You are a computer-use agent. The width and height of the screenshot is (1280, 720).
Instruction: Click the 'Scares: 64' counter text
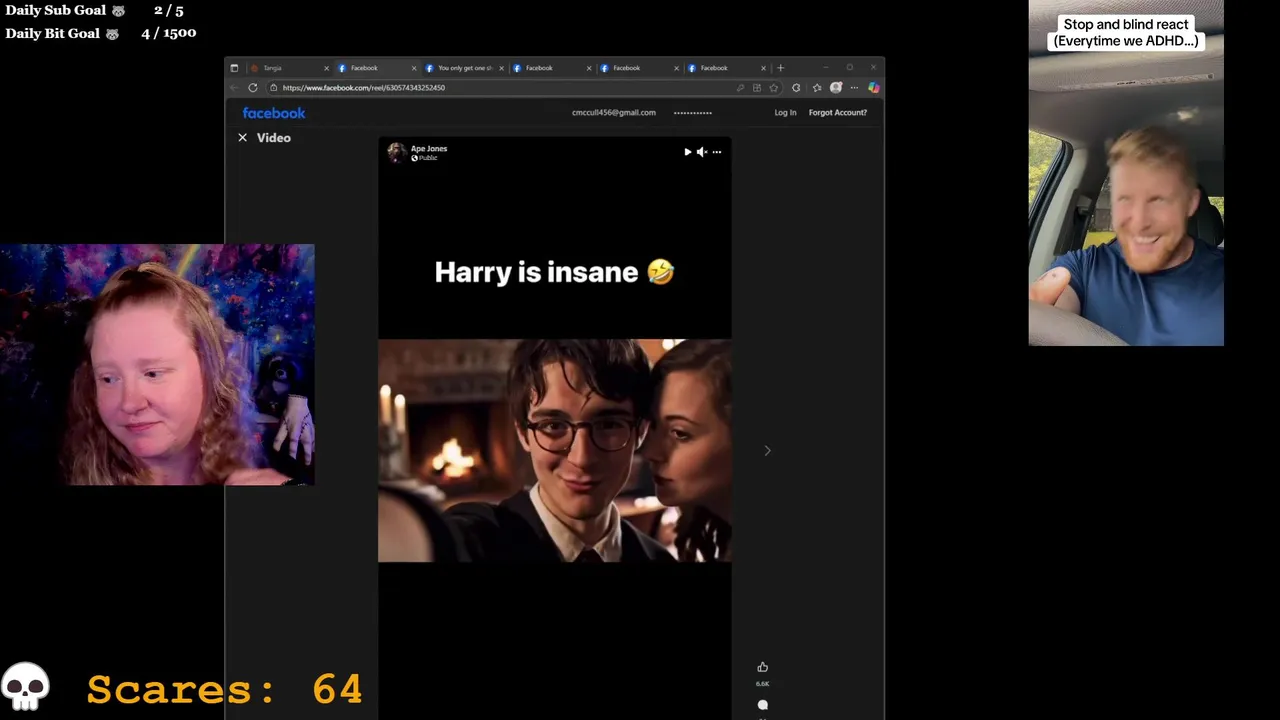coord(224,689)
